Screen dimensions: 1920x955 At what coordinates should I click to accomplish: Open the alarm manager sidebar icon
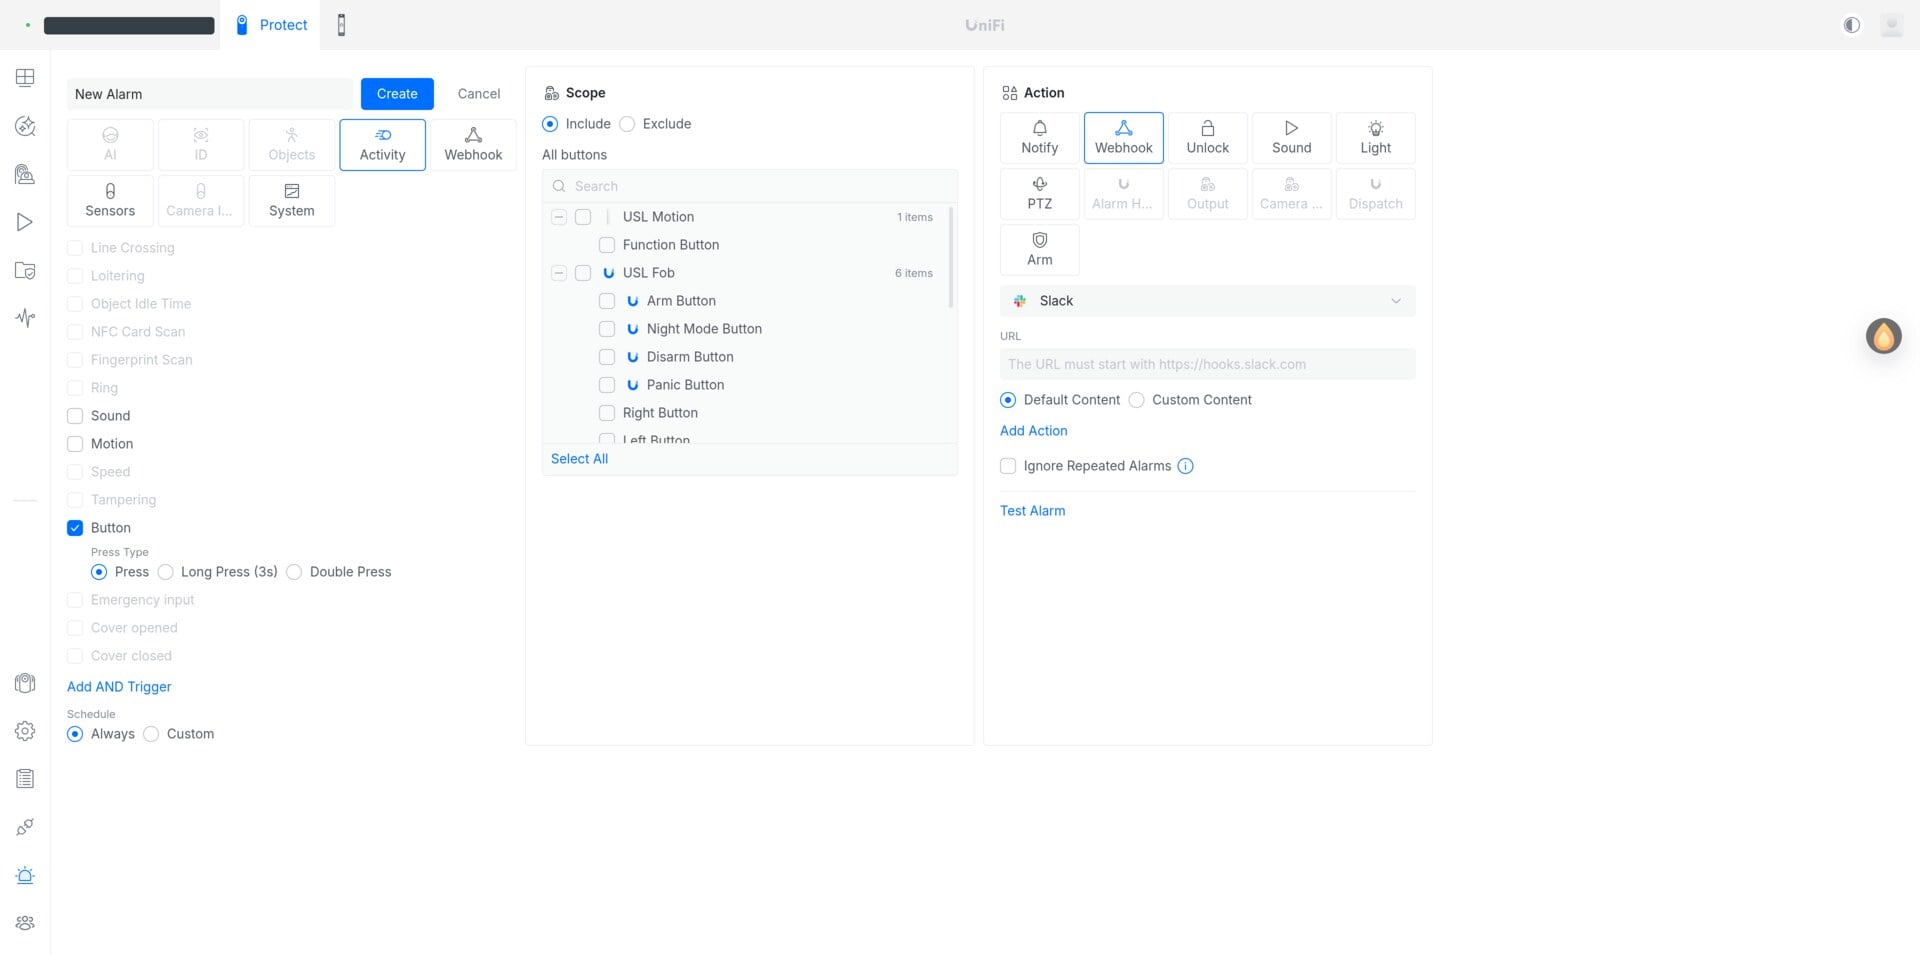tap(25, 875)
